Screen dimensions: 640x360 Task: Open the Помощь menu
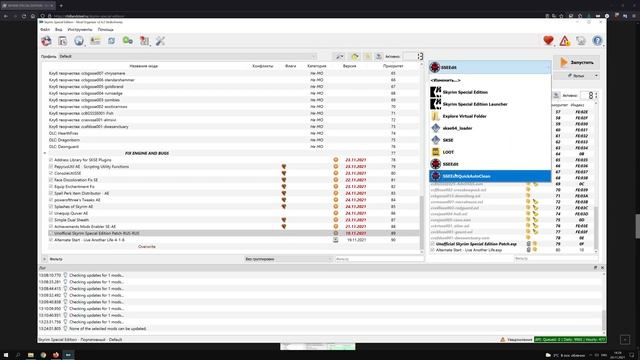tap(106, 29)
